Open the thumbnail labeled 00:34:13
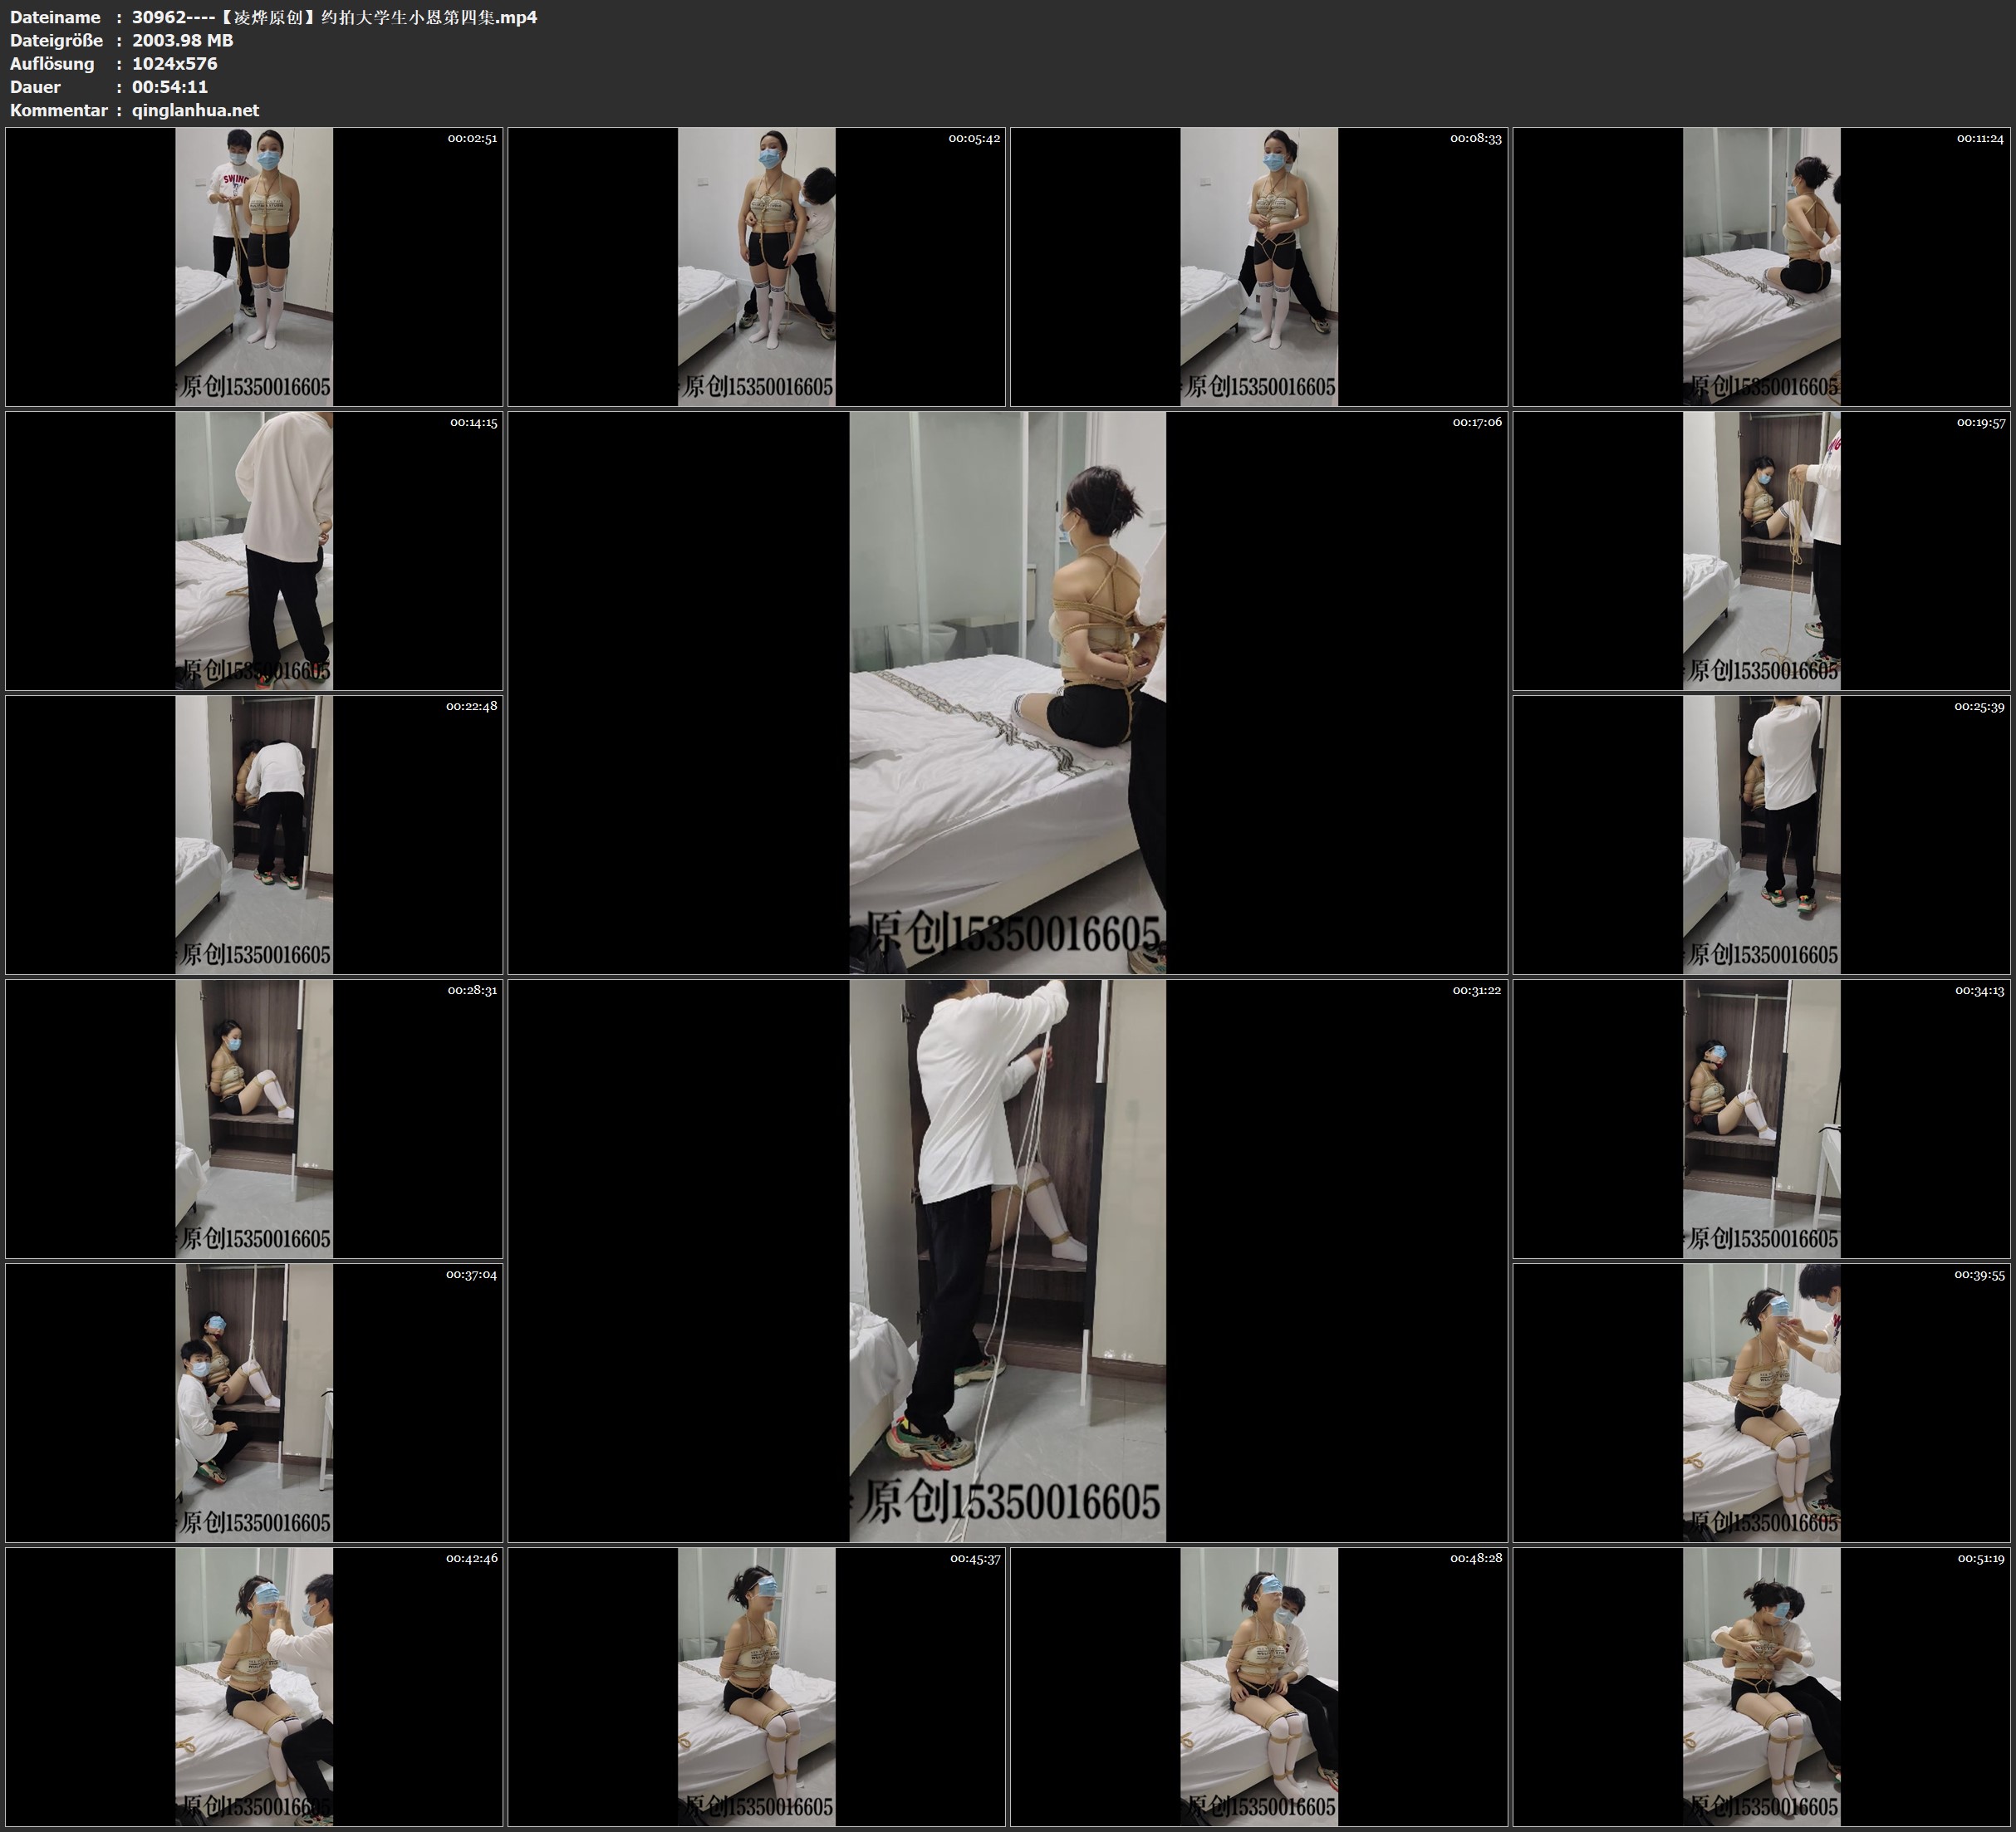Viewport: 2016px width, 1832px height. pyautogui.click(x=1761, y=1118)
